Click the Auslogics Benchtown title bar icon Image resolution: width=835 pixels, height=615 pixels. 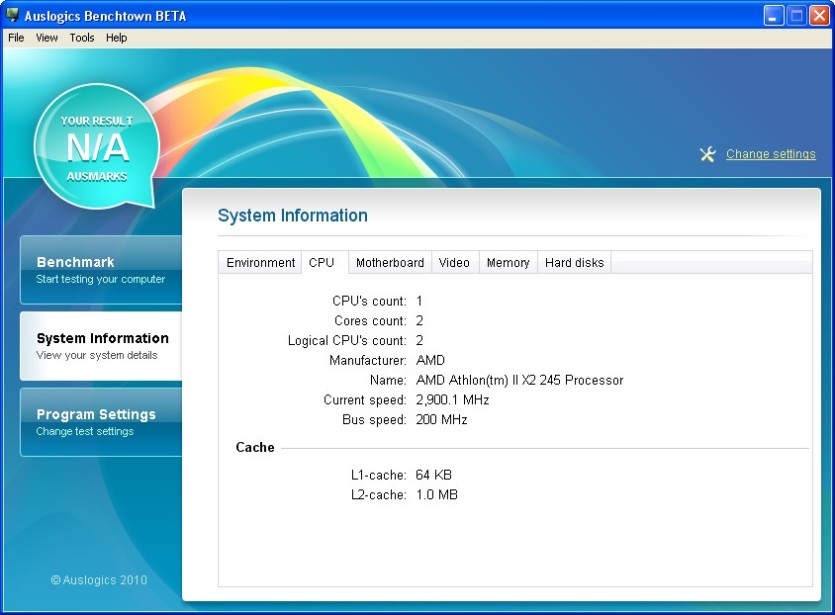(x=12, y=14)
